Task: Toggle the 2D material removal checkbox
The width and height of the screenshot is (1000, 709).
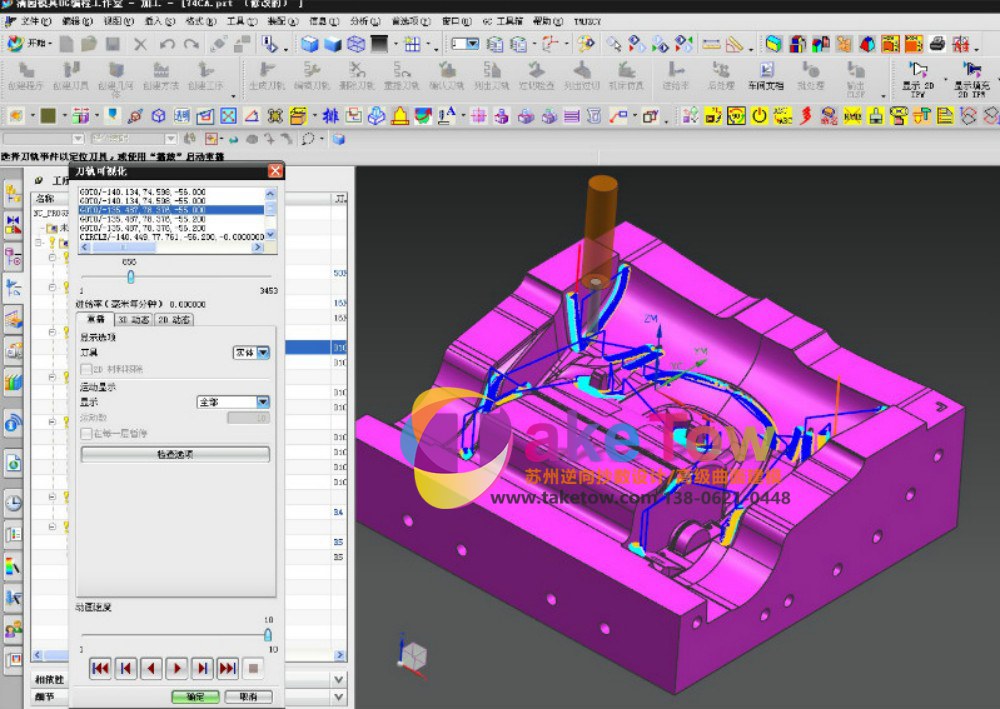Action: [x=86, y=369]
